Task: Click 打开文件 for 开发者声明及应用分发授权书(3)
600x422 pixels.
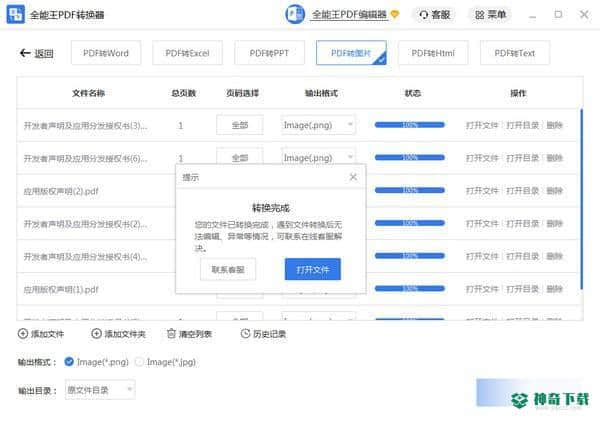Action: coord(482,125)
